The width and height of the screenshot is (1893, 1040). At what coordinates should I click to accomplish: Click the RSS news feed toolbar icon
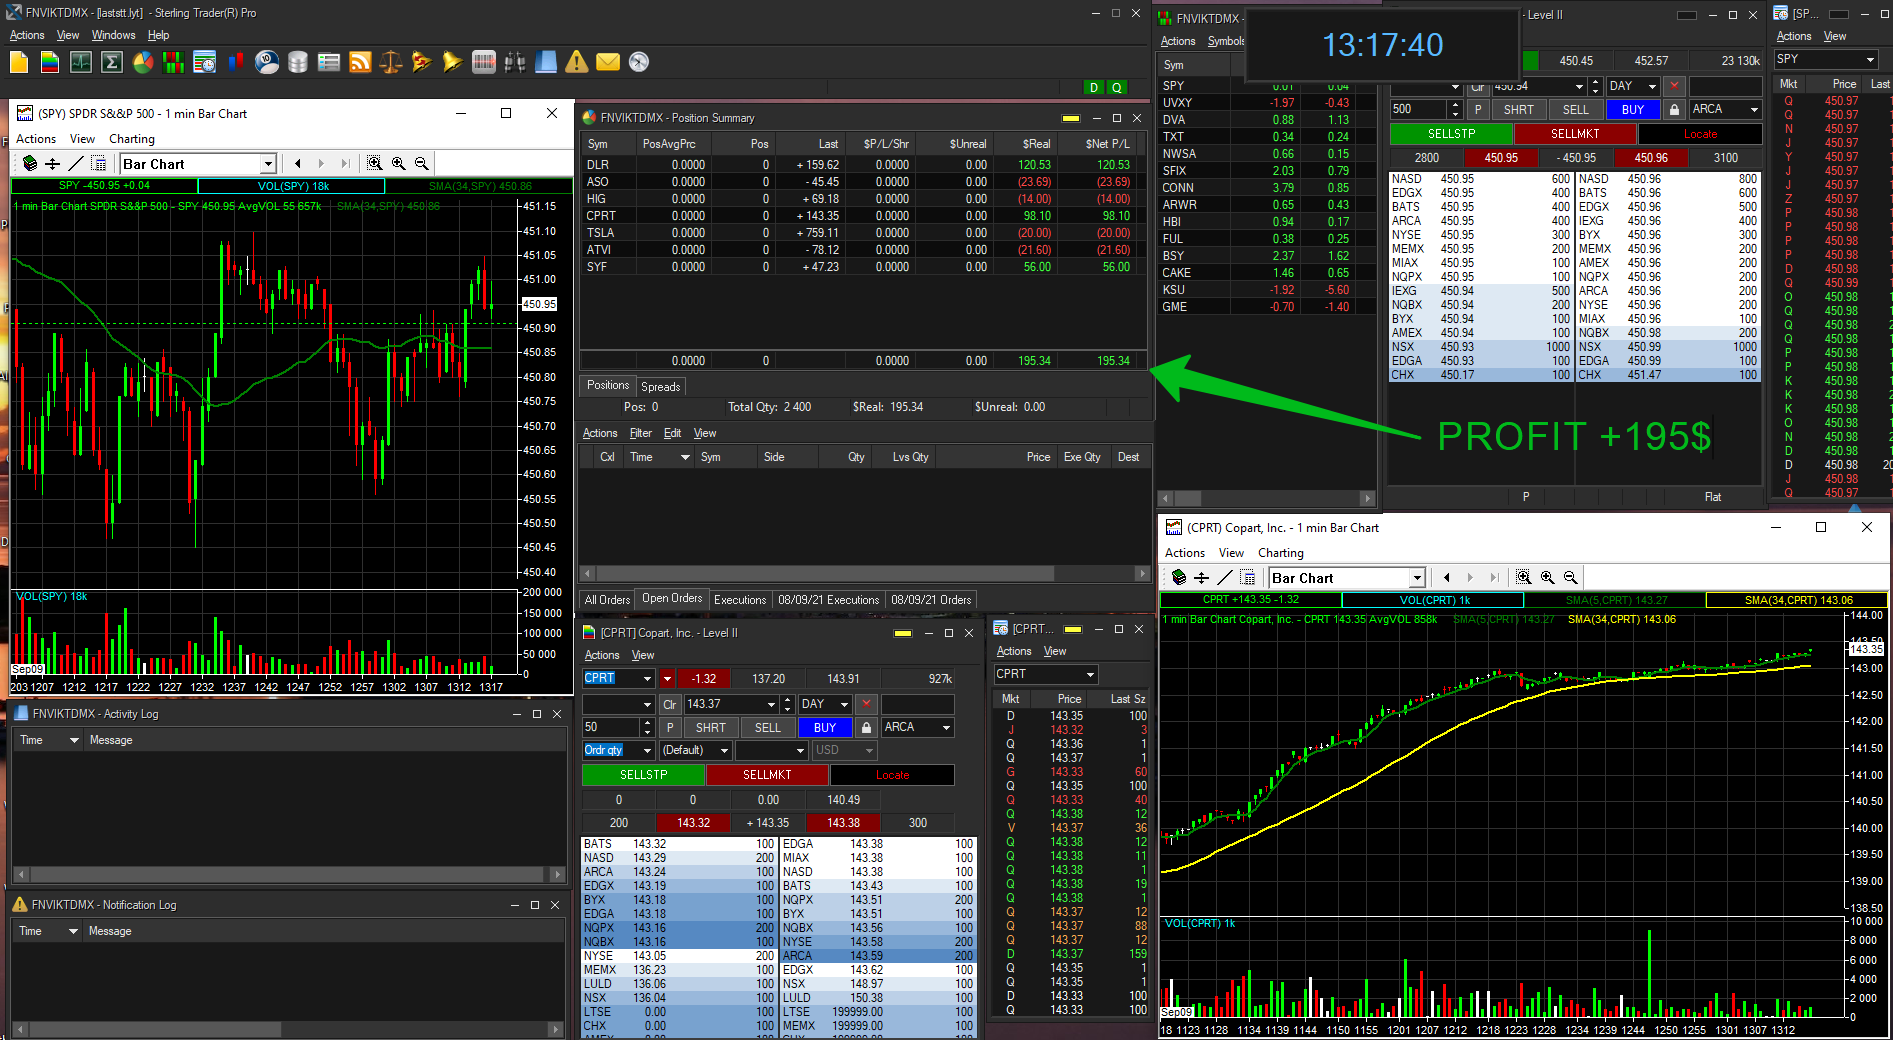[x=360, y=63]
